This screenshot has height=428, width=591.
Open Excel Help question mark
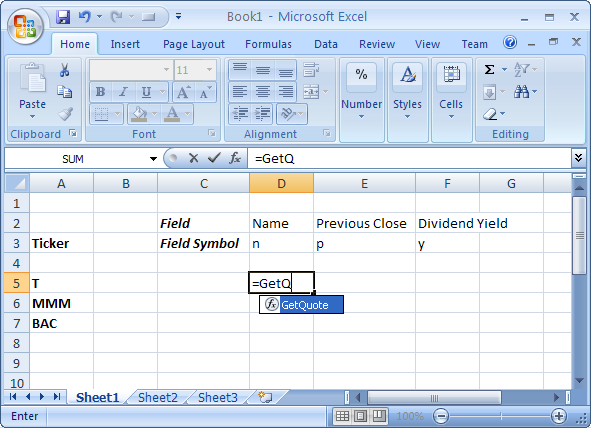click(x=510, y=43)
